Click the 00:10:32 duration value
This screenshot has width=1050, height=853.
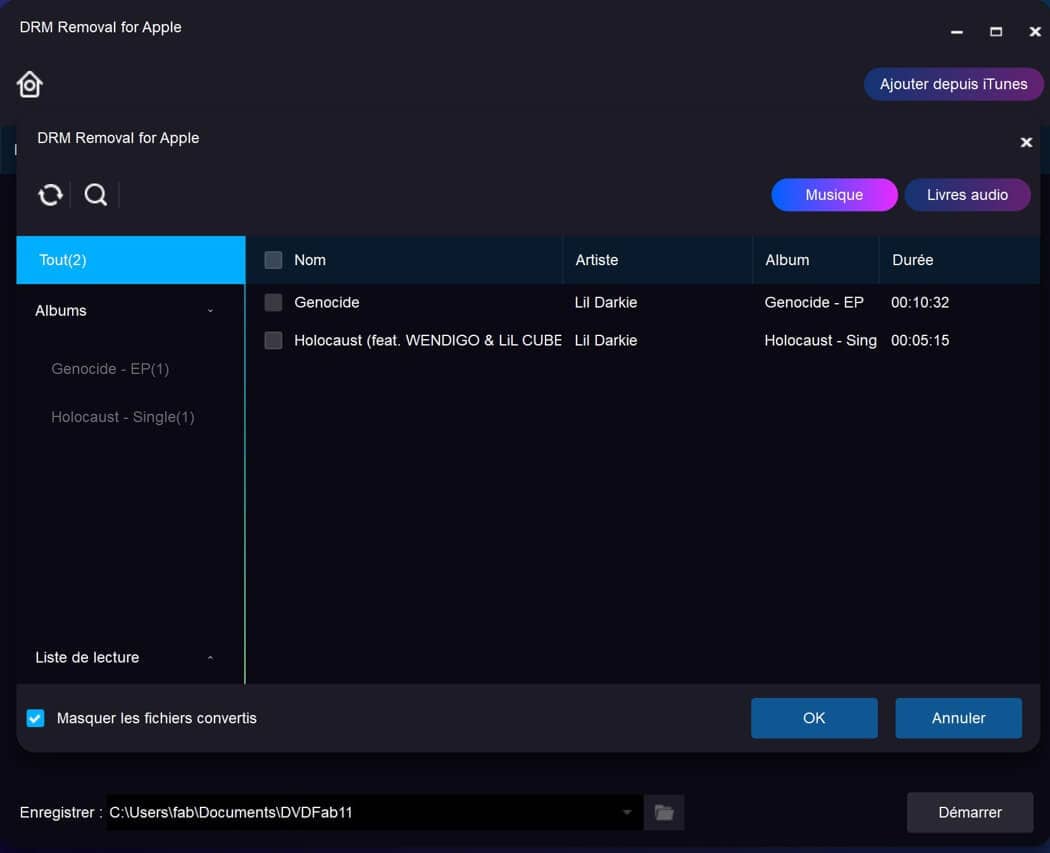click(x=919, y=303)
